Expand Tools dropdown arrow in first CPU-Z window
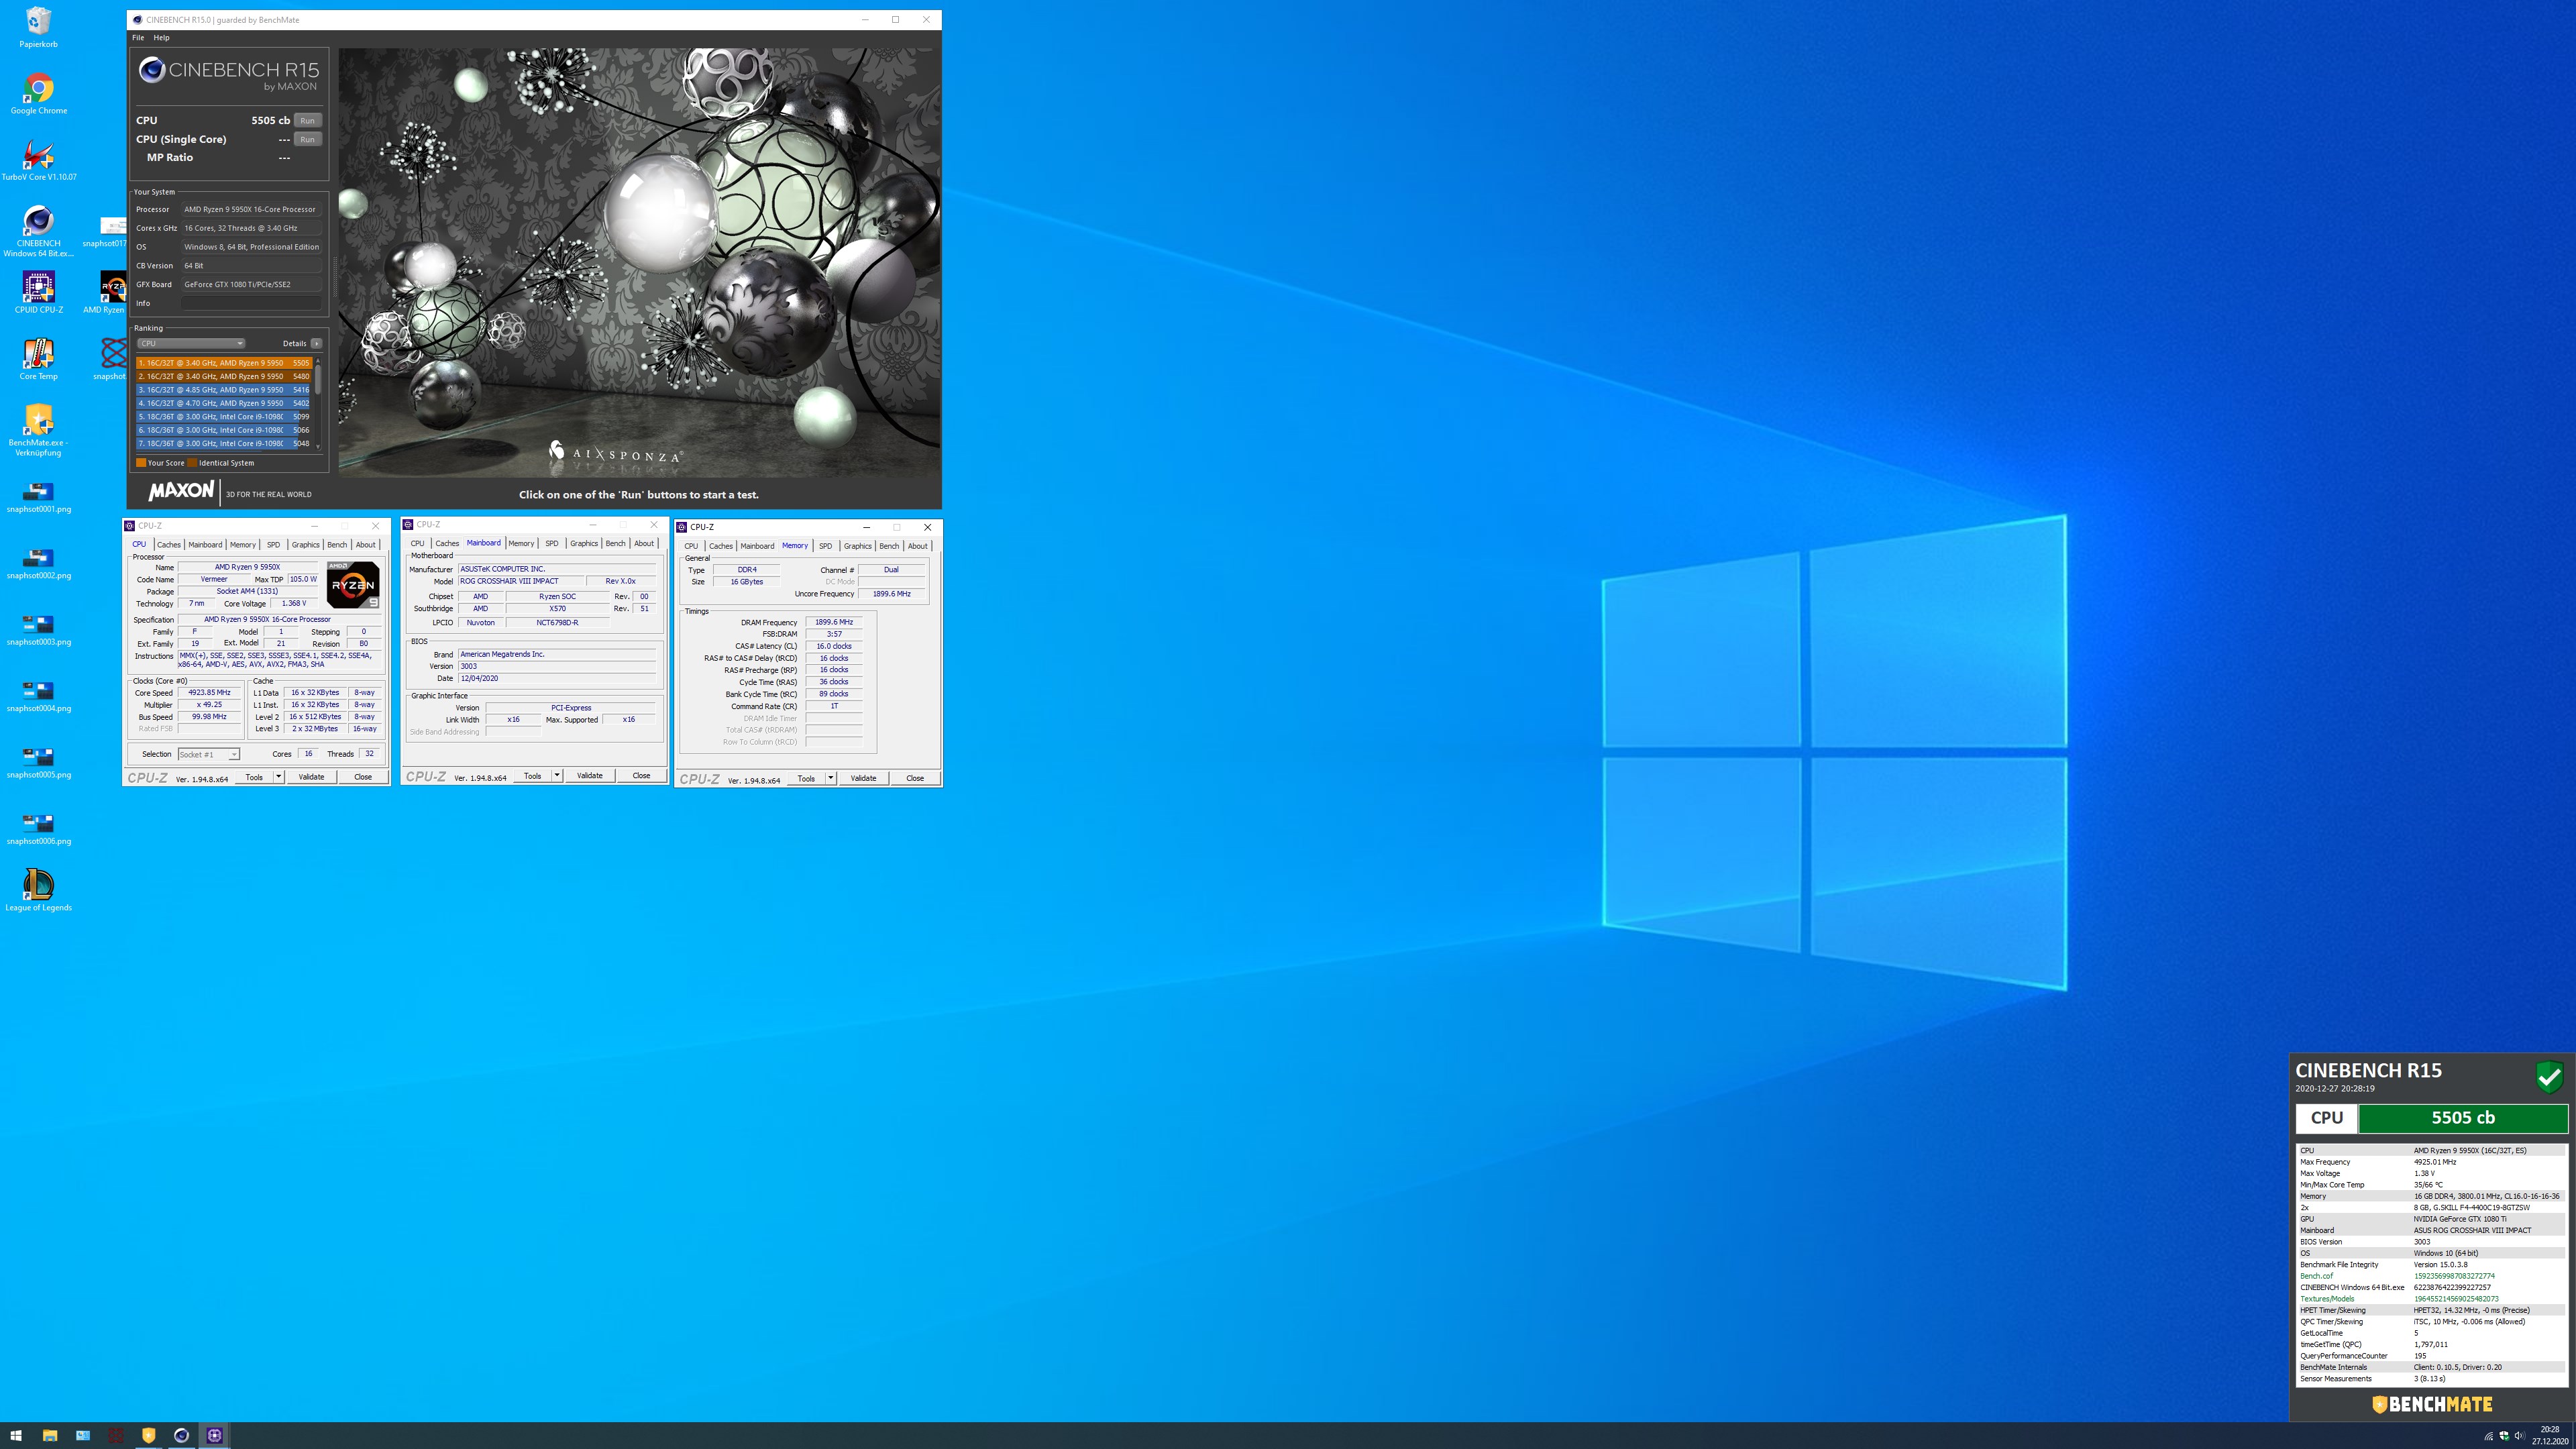The image size is (2576, 1449). (278, 777)
